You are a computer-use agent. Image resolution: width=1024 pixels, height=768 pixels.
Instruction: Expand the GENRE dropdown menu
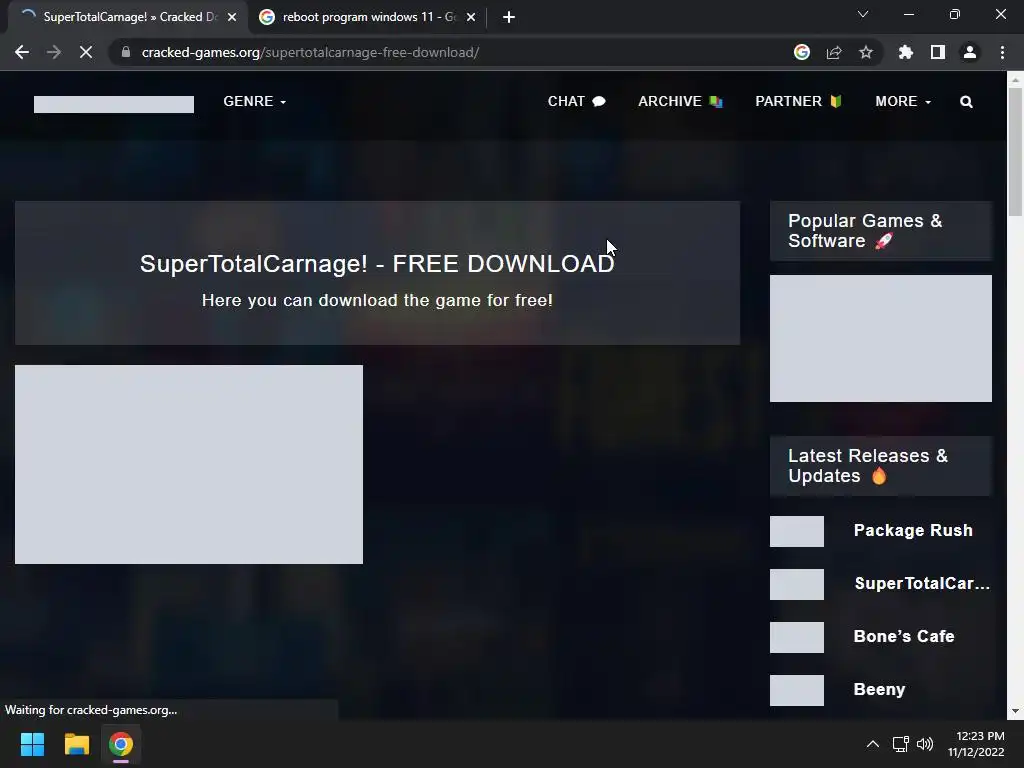(x=255, y=101)
